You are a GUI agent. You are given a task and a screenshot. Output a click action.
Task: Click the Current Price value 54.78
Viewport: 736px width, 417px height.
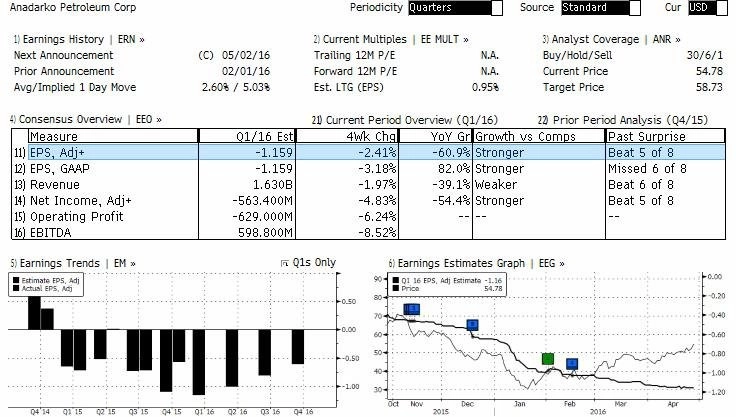[x=709, y=71]
